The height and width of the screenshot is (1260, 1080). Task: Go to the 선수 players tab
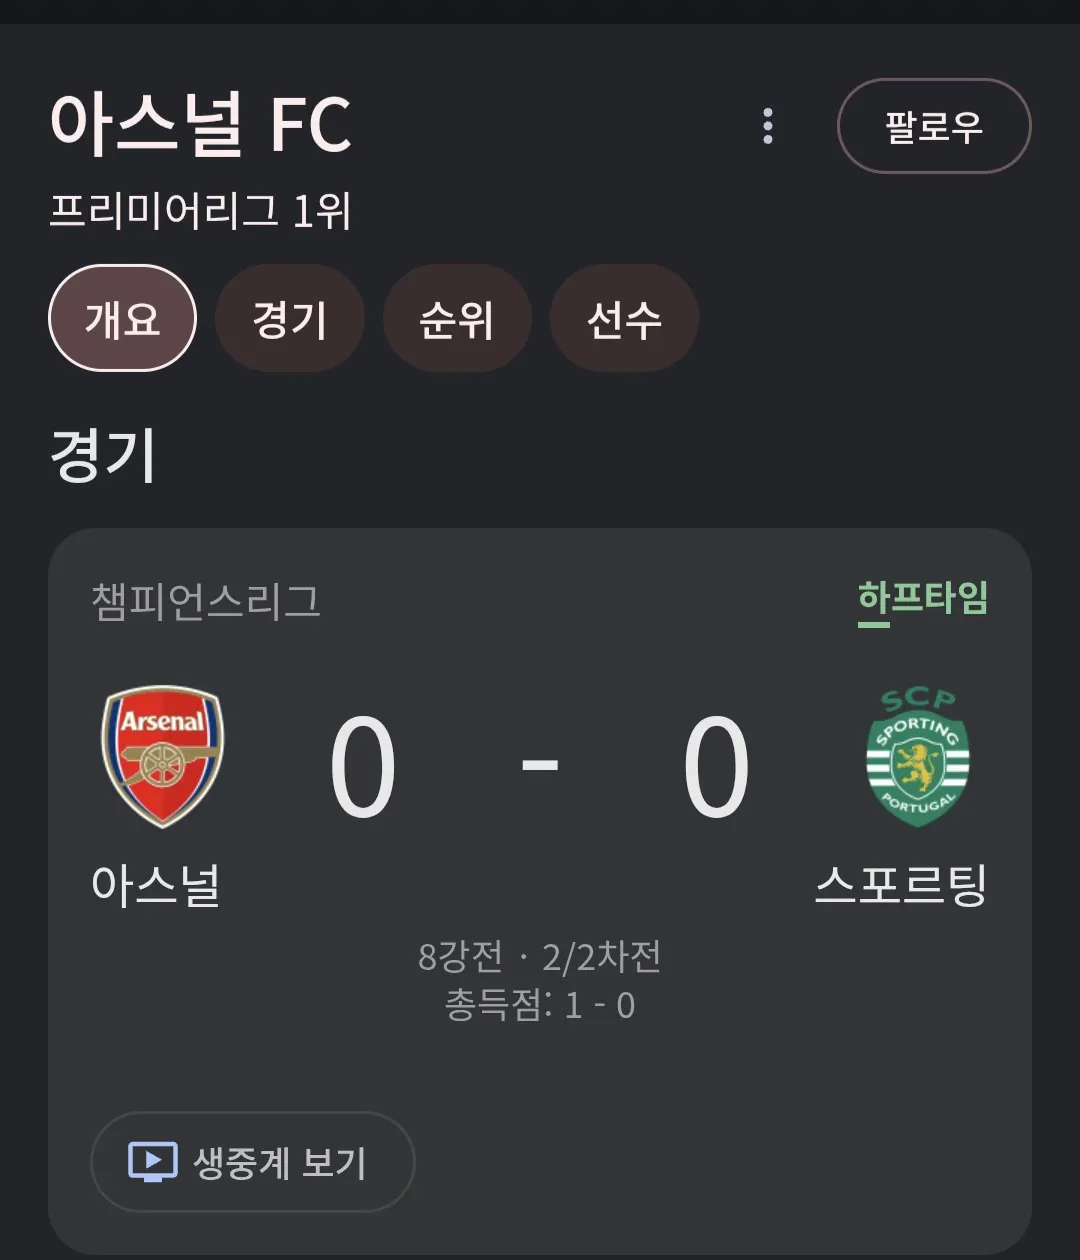point(624,319)
